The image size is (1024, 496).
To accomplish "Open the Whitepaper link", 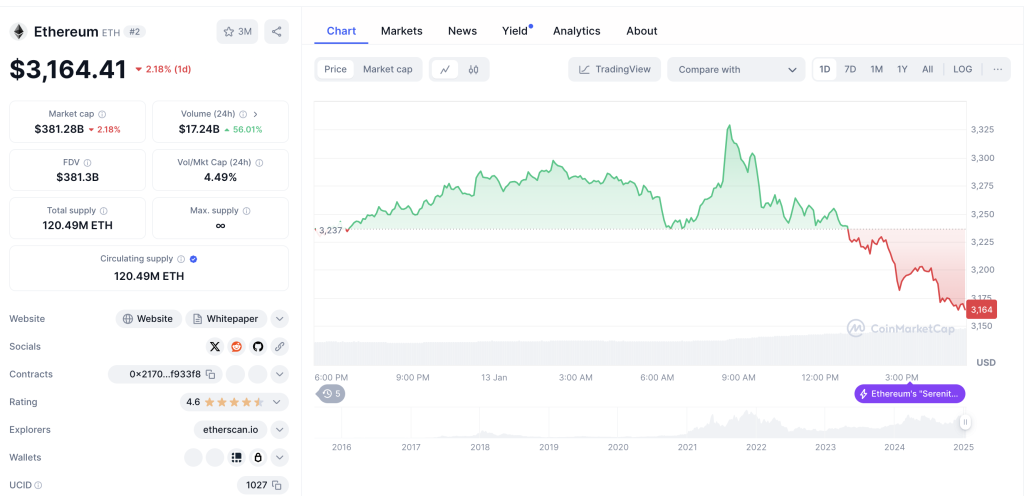I will coord(227,319).
